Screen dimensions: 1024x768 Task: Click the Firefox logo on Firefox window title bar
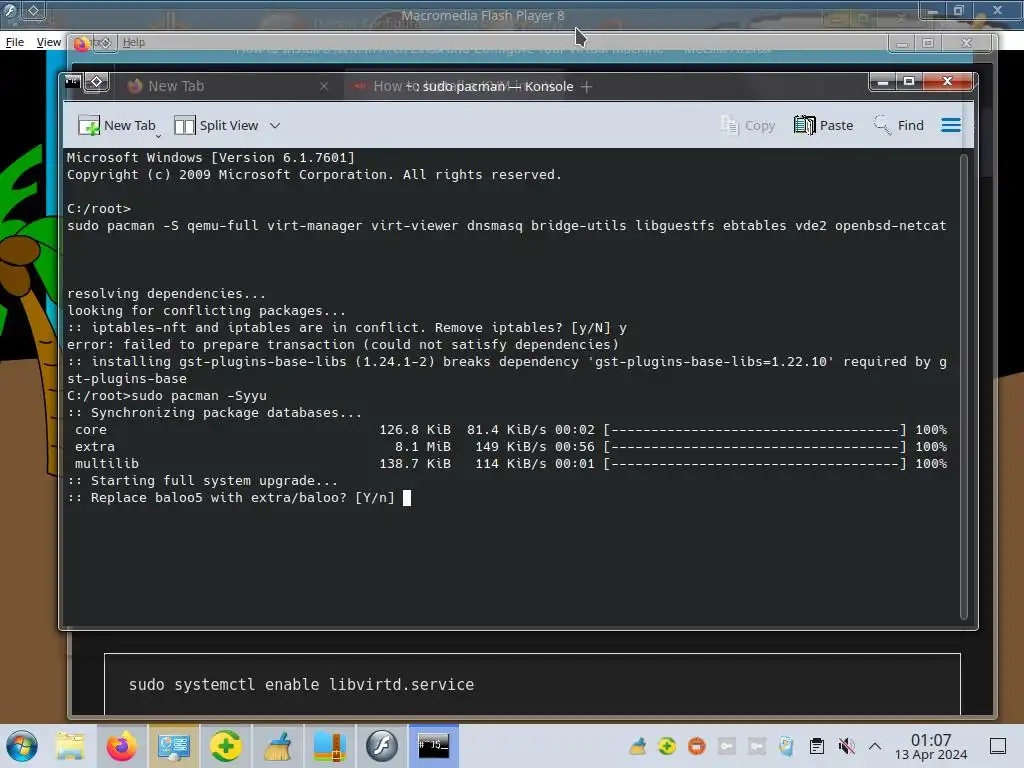click(81, 44)
